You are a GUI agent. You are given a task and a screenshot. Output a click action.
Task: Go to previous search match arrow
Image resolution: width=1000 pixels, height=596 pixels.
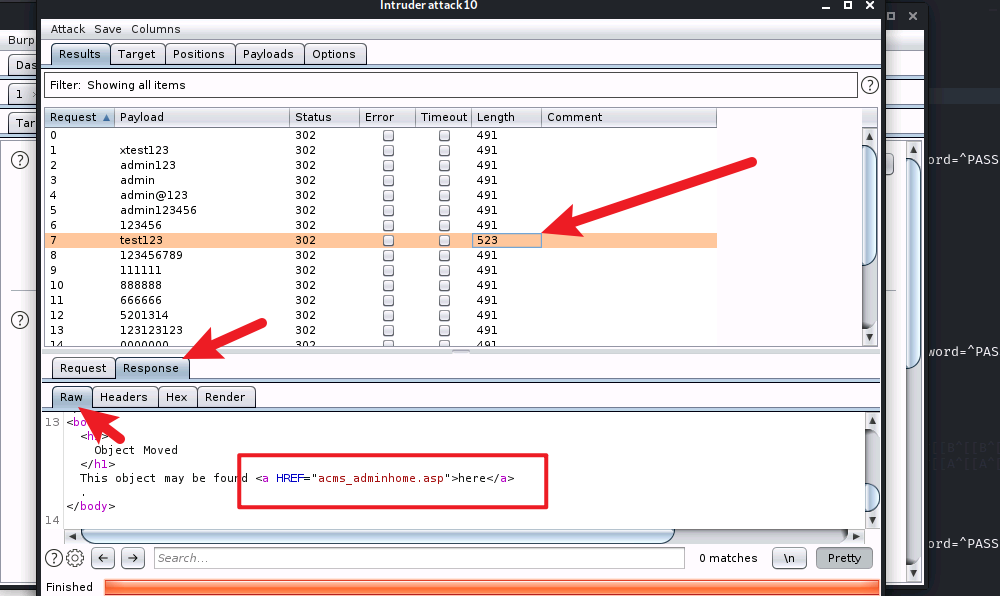103,558
